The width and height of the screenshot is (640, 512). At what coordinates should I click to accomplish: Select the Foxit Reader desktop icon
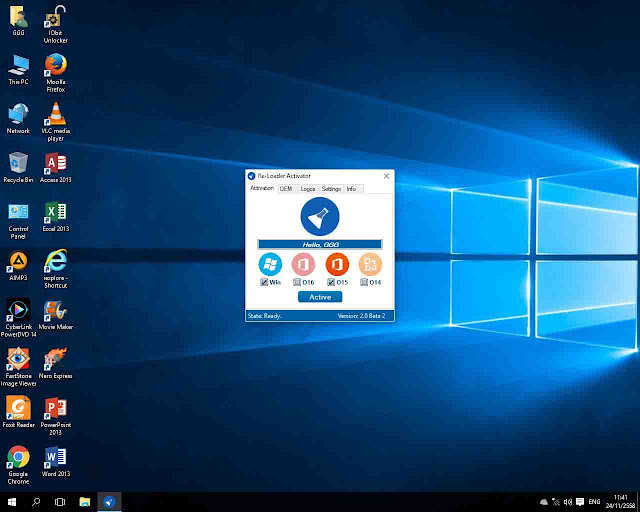point(18,412)
